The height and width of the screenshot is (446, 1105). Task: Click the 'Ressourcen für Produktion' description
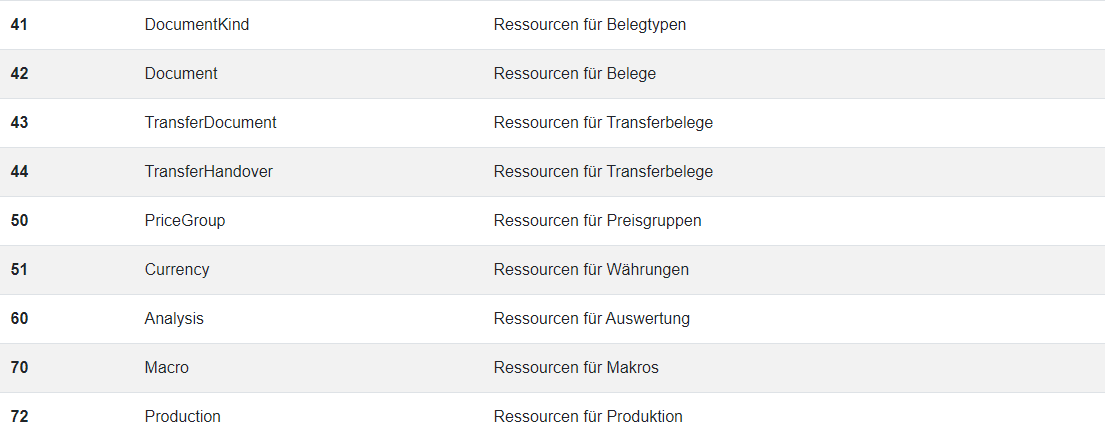click(x=588, y=417)
